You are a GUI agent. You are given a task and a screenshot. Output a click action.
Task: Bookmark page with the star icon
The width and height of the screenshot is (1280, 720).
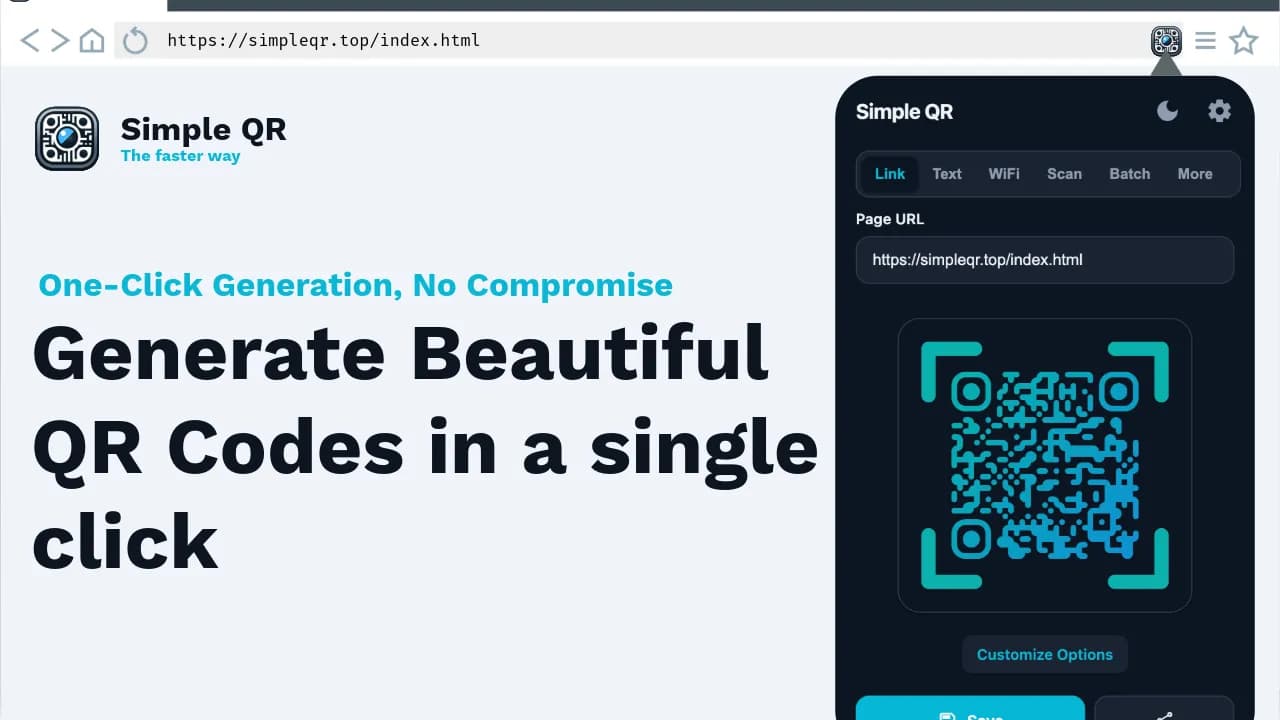(1243, 40)
